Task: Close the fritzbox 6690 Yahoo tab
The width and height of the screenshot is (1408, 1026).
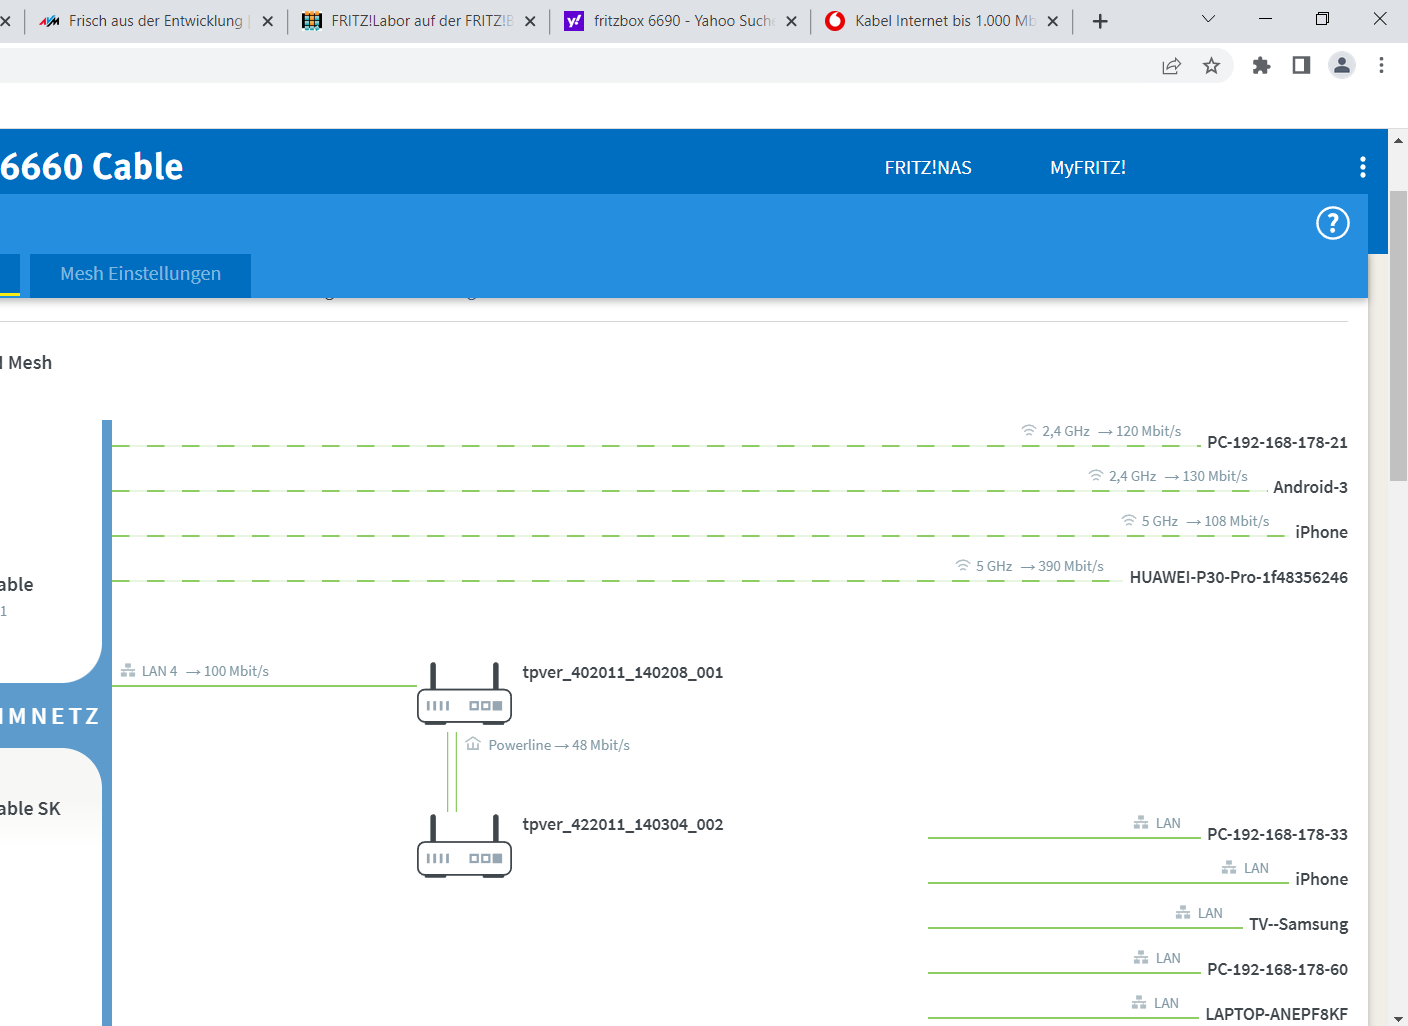Action: coord(791,21)
